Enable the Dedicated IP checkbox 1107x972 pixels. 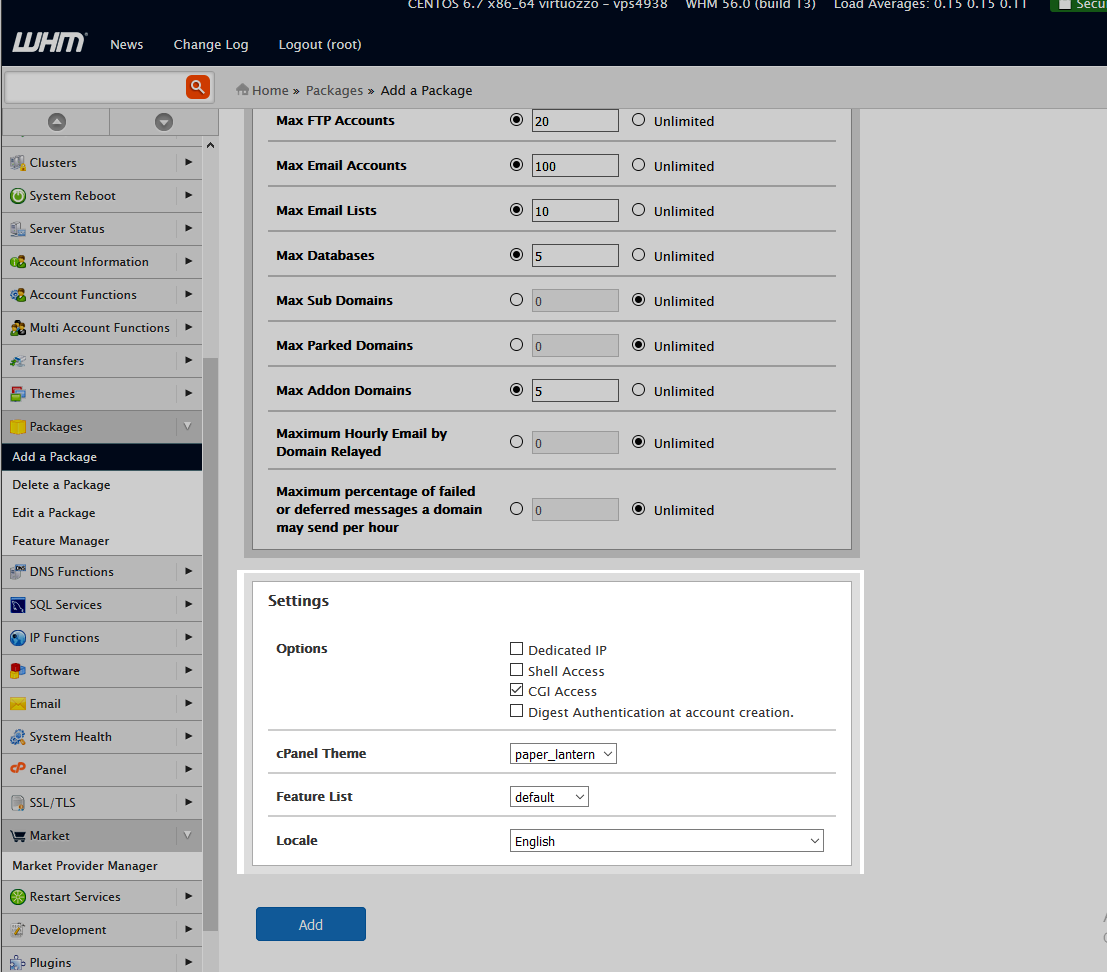517,649
